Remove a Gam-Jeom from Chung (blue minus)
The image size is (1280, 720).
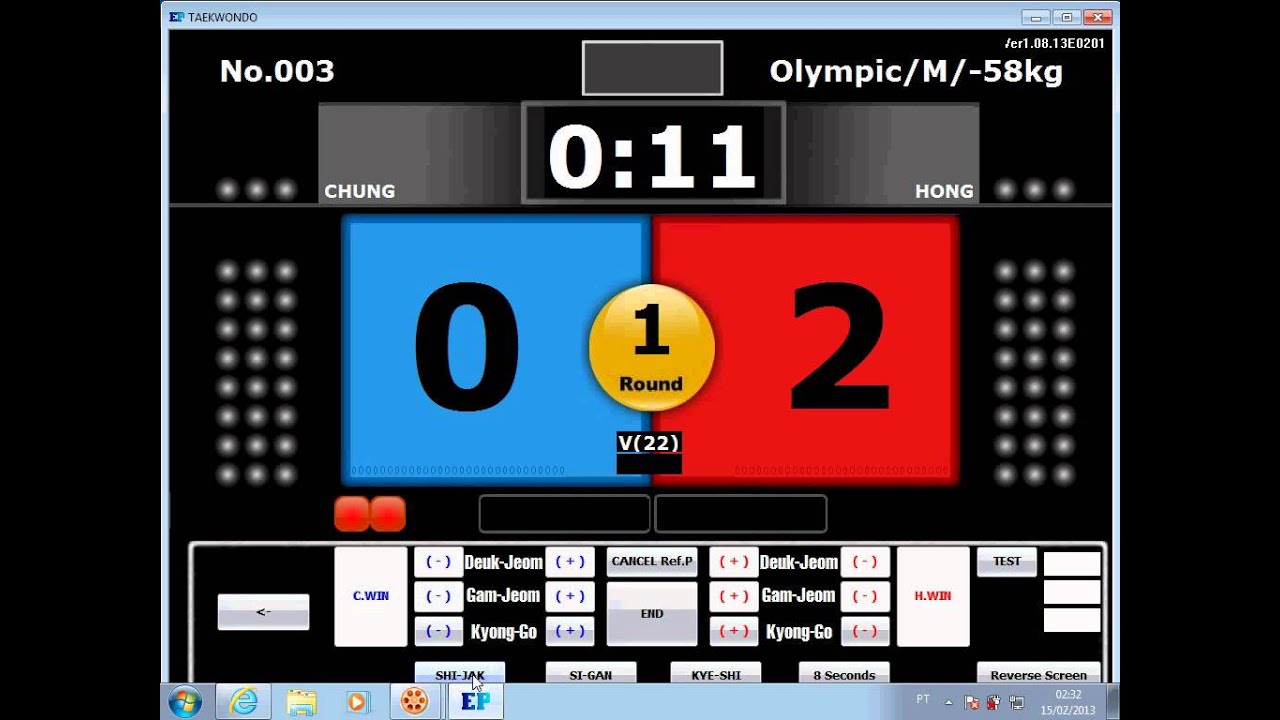click(x=438, y=596)
